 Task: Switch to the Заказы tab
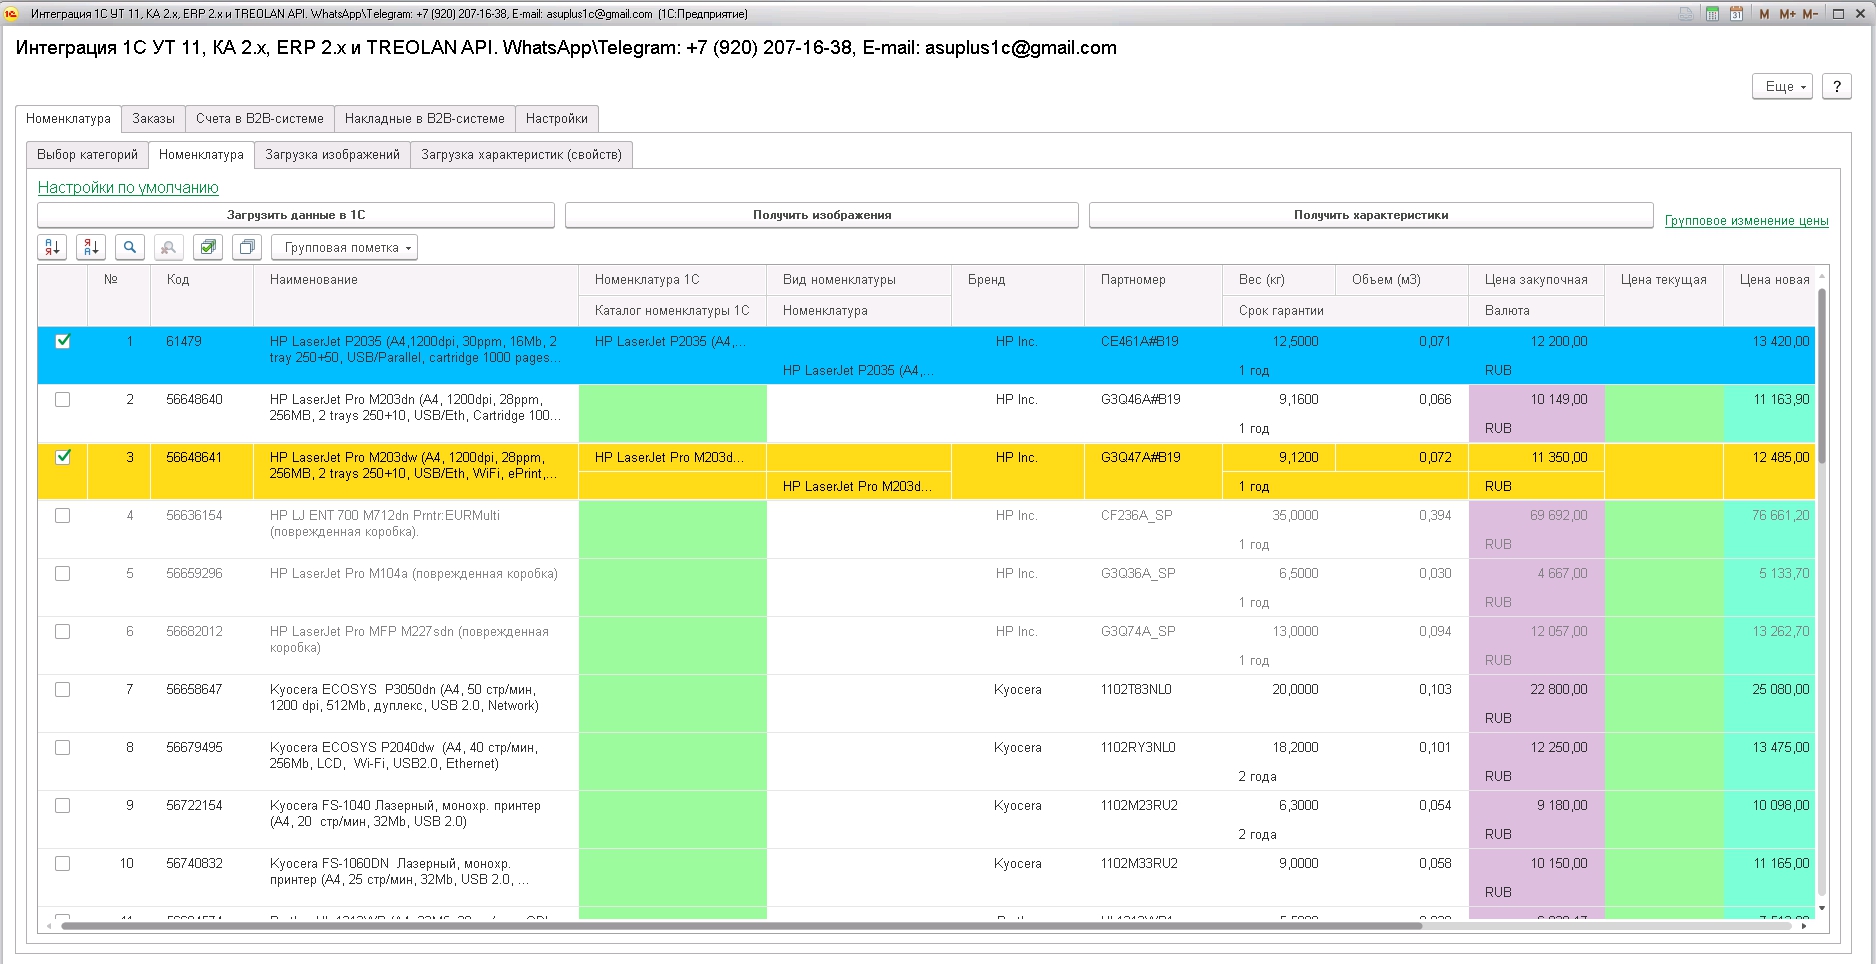pos(153,119)
